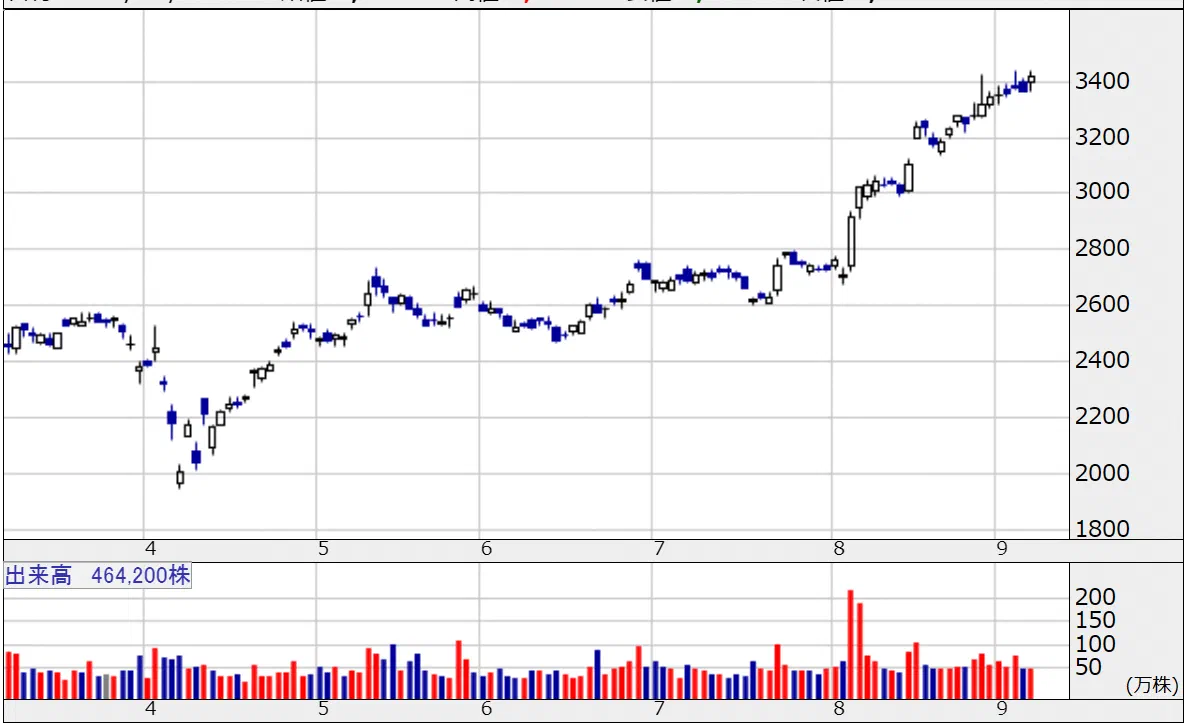Select the 3400 price axis label
This screenshot has width=1185, height=723.
click(1102, 81)
